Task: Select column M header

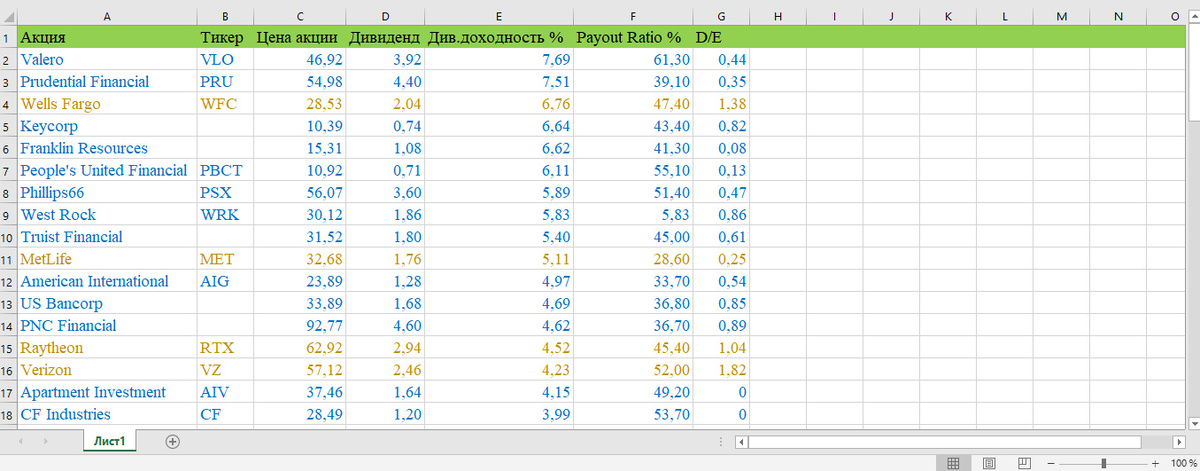Action: tap(1061, 15)
